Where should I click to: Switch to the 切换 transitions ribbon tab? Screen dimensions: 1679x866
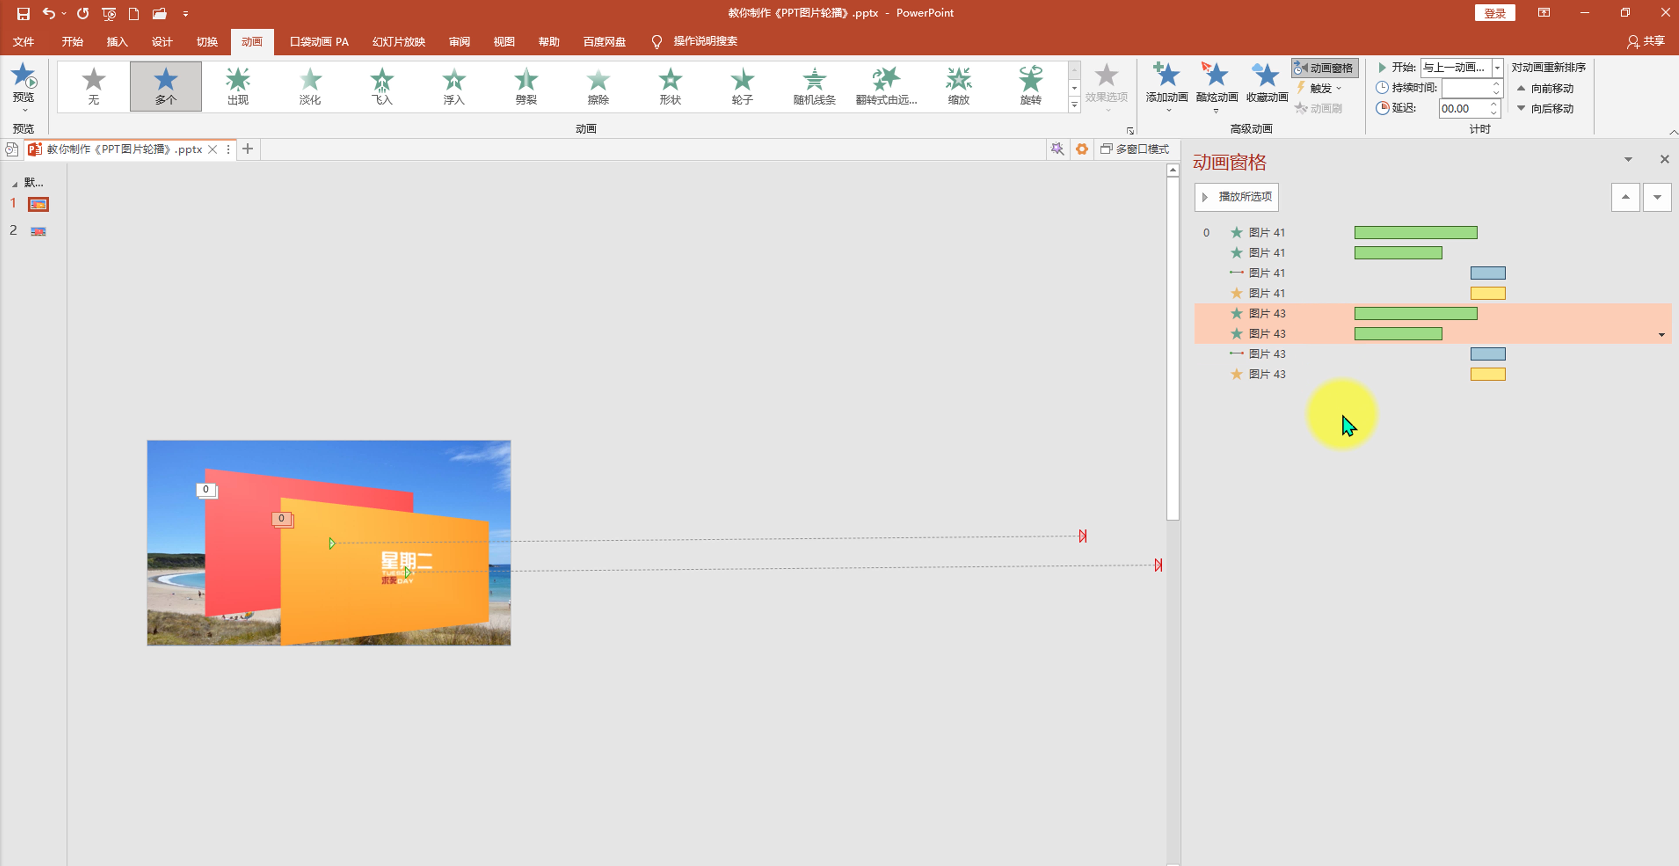(207, 41)
